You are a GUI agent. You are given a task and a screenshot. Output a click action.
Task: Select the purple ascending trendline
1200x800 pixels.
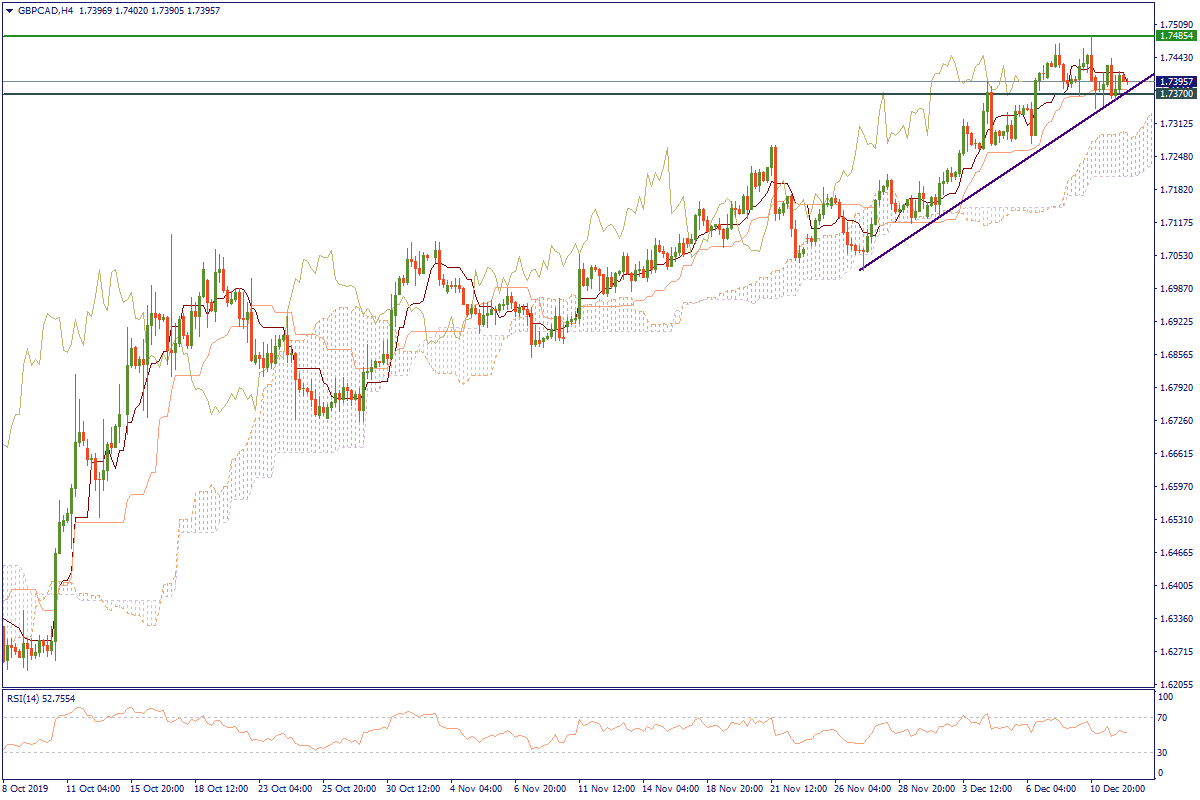[1000, 178]
